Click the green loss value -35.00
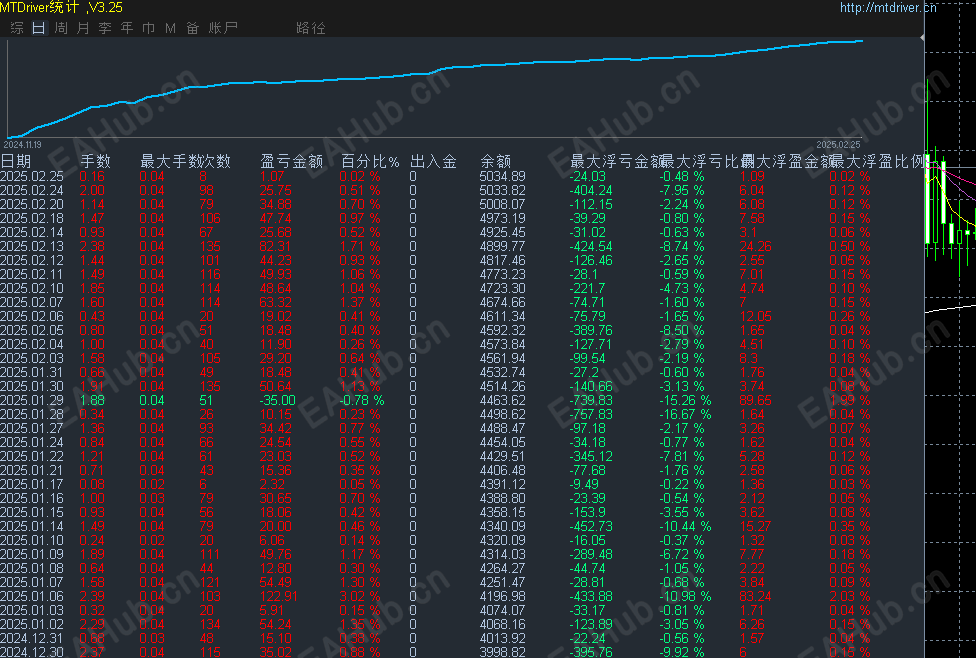This screenshot has height=658, width=976. 278,401
